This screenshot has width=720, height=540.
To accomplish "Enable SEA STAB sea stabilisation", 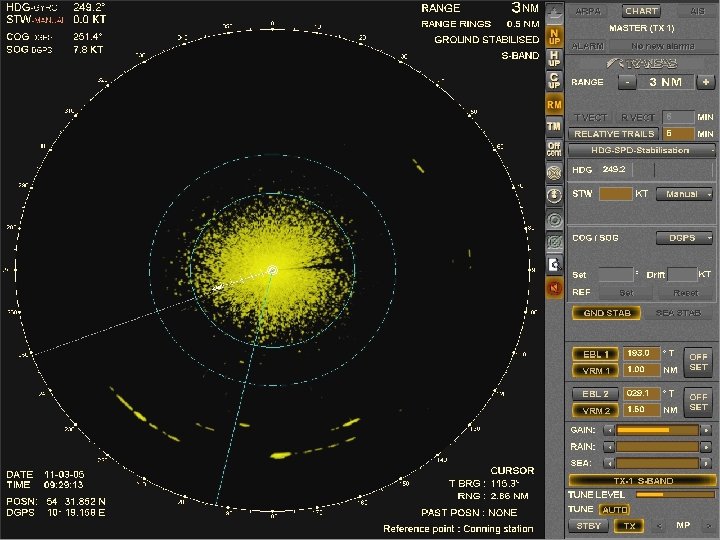I will click(x=678, y=313).
